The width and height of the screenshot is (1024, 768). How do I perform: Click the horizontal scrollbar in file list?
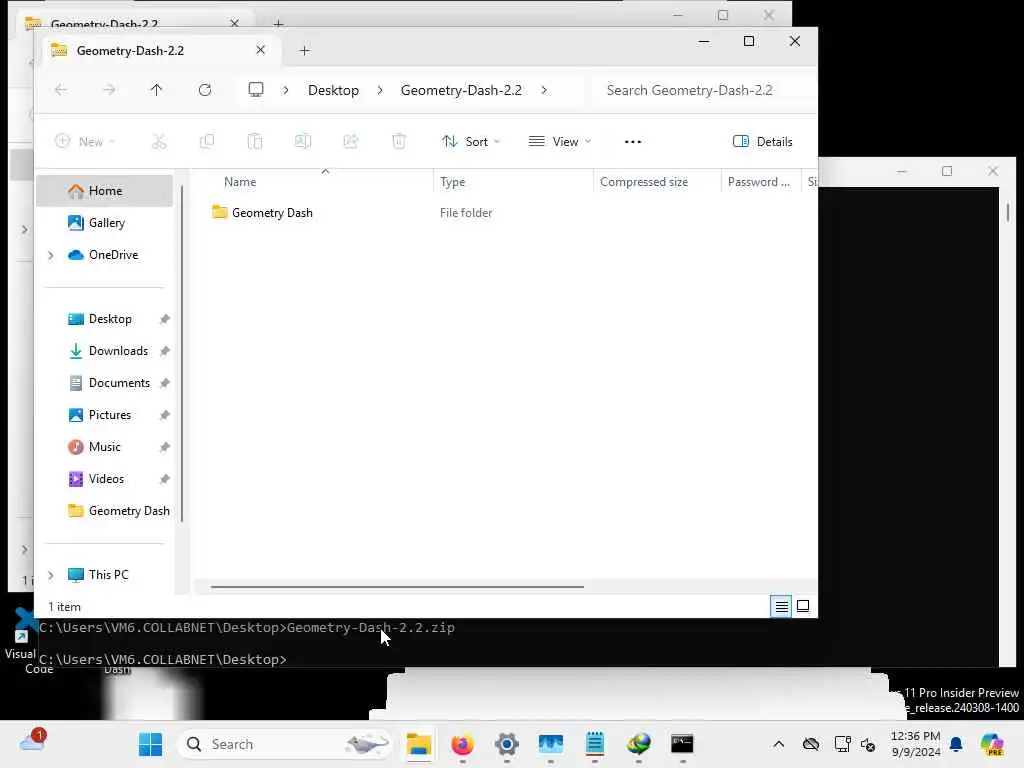coord(397,586)
